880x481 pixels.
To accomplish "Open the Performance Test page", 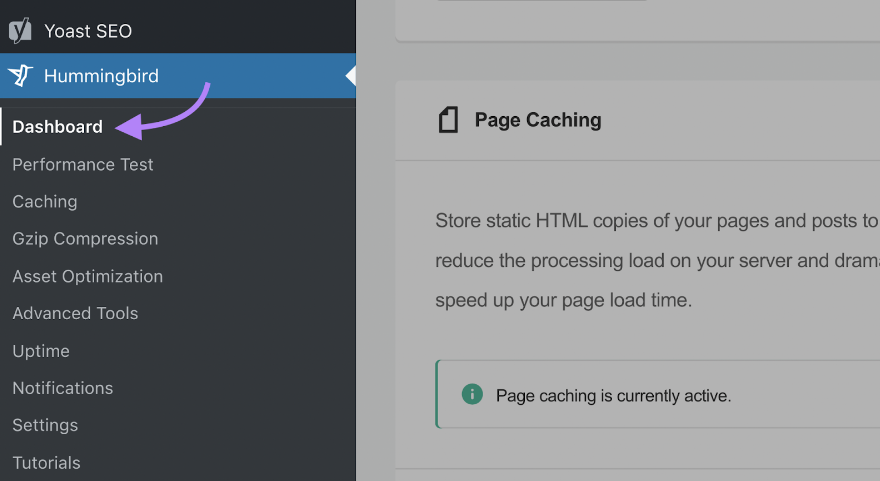I will (82, 164).
